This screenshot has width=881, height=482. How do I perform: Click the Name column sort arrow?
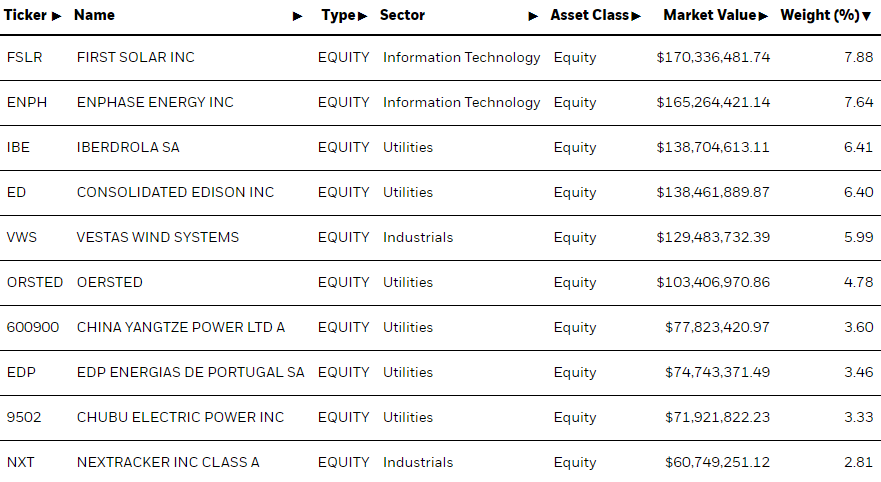[298, 16]
